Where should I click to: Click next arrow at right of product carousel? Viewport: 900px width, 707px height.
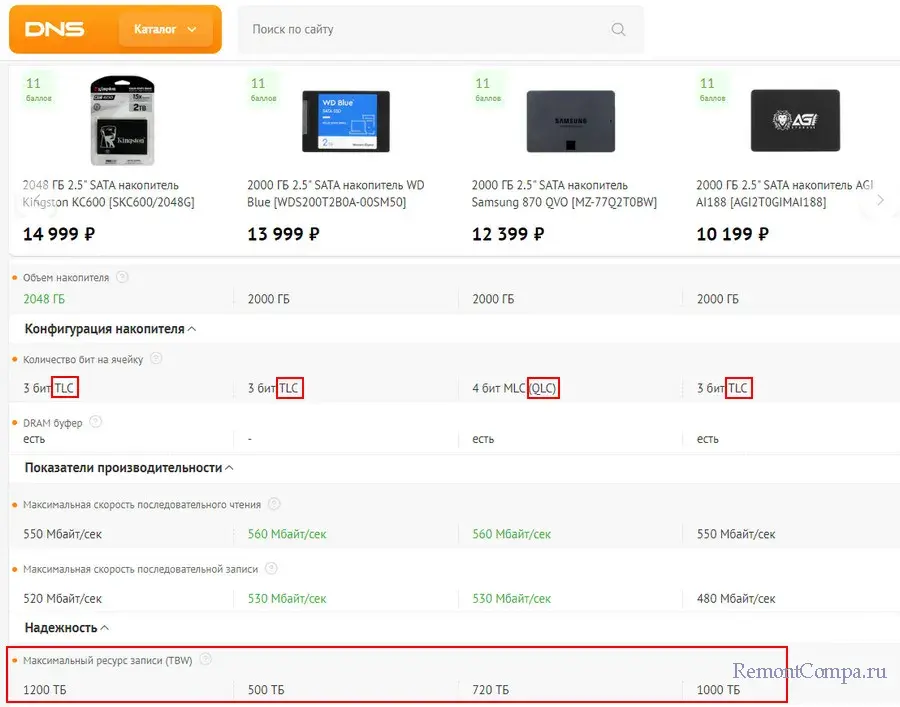[x=880, y=200]
